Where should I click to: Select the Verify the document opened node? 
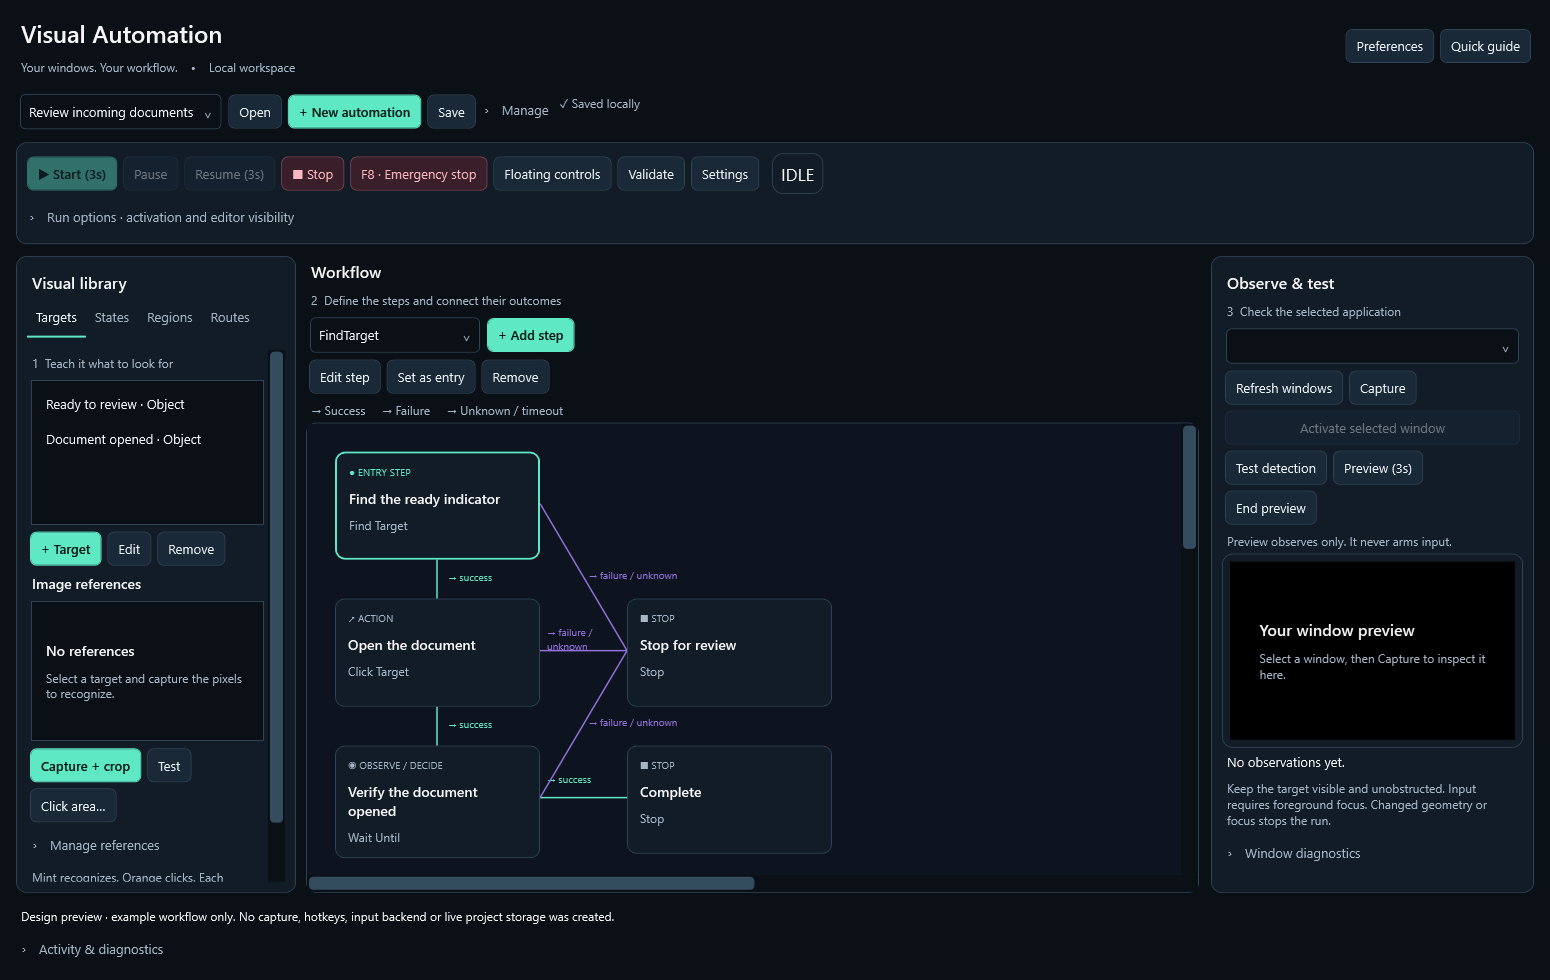[x=437, y=802]
